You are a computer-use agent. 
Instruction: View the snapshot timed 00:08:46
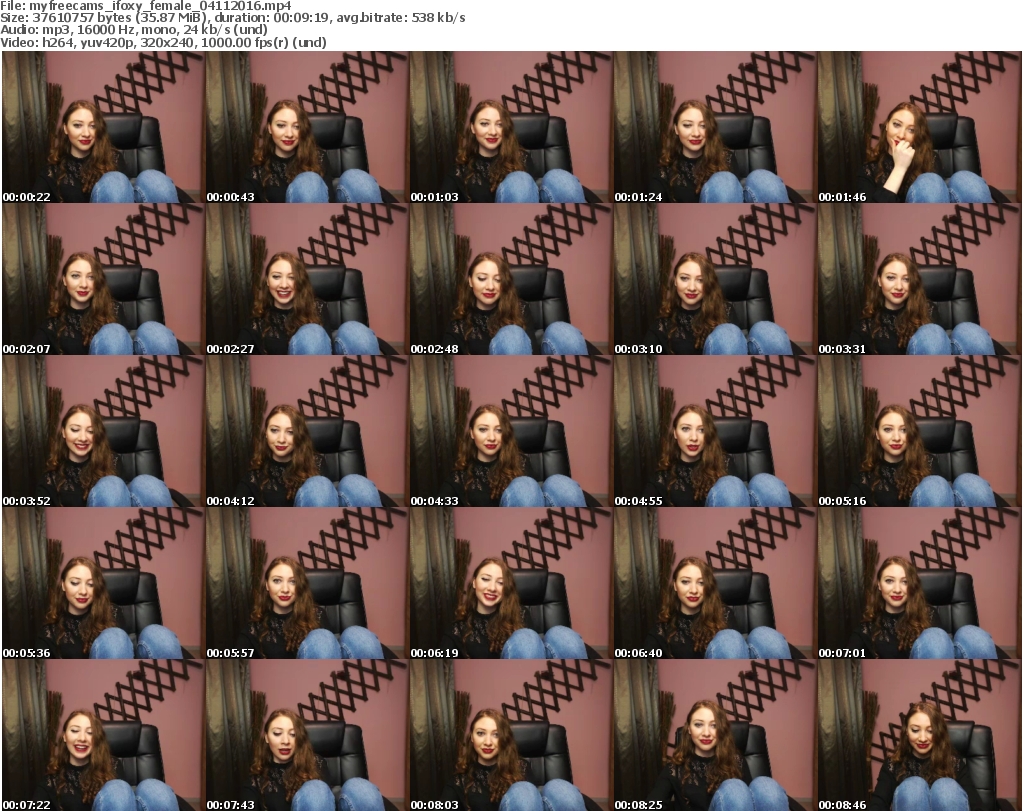click(x=919, y=735)
